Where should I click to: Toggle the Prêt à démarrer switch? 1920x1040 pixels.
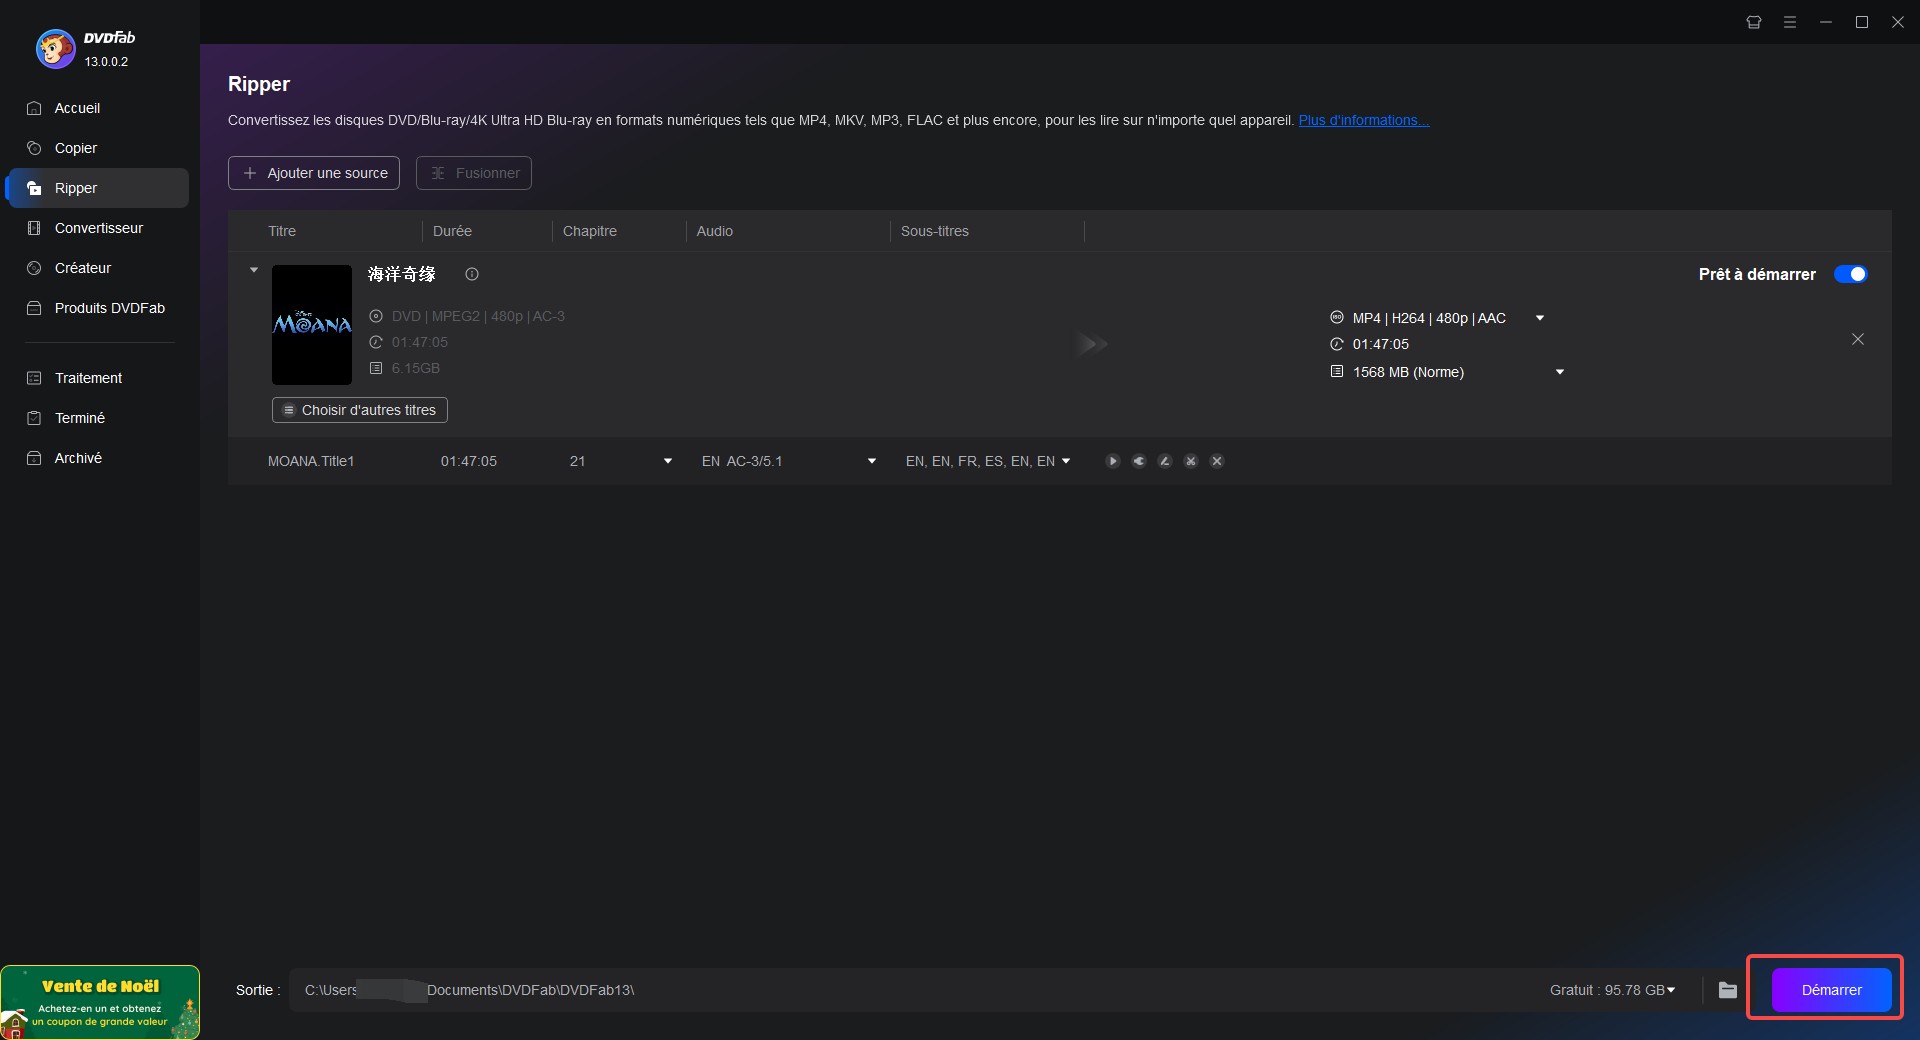point(1850,274)
